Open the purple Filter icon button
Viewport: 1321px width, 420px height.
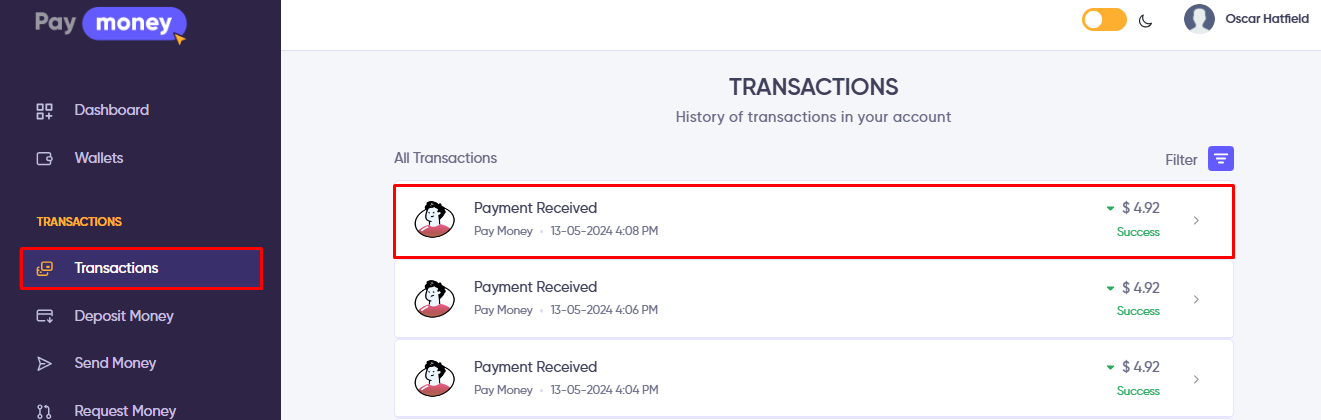pyautogui.click(x=1220, y=159)
